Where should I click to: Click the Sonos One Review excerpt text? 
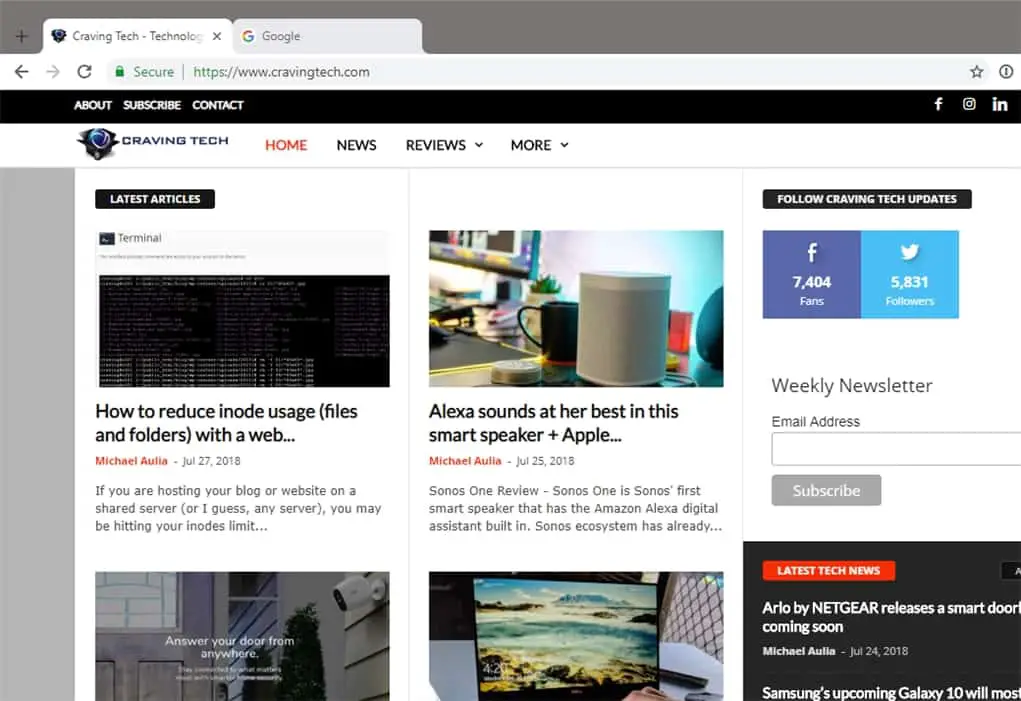tap(576, 508)
